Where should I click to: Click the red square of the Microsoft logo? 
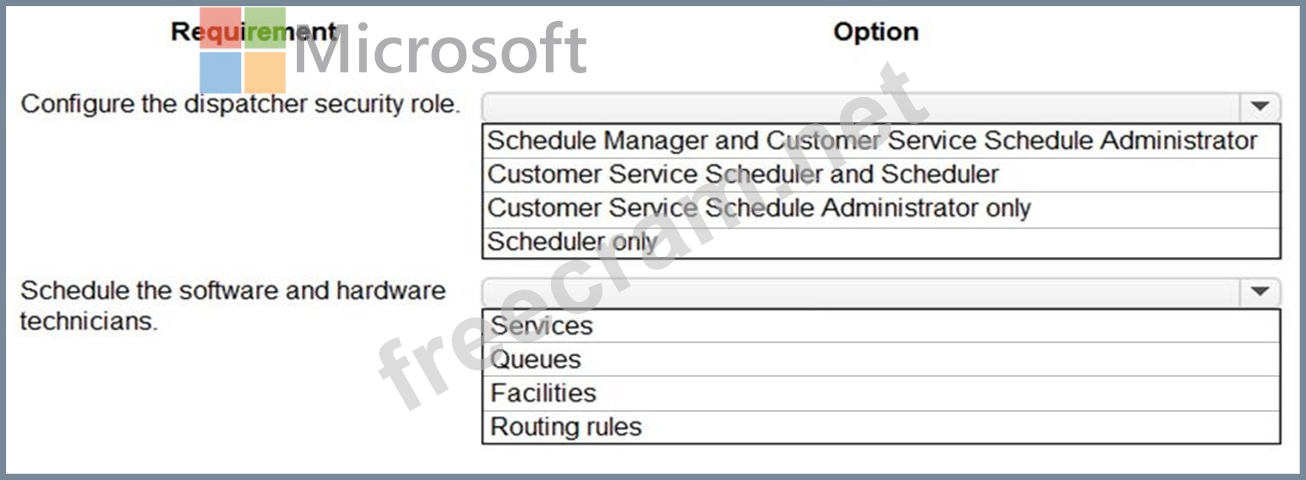tap(220, 28)
